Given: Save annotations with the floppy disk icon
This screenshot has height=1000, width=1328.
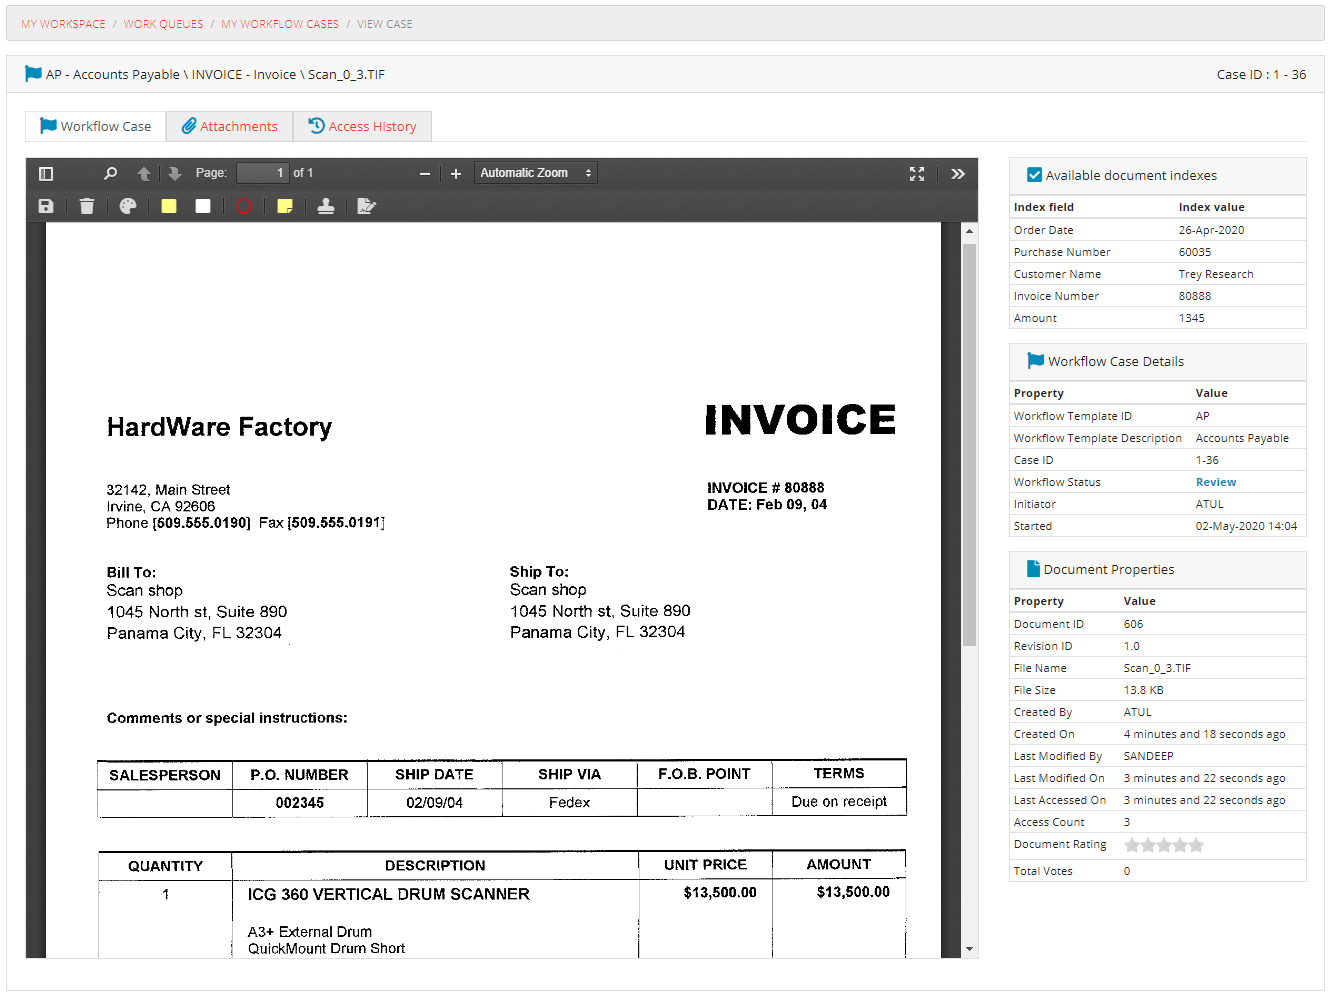Looking at the screenshot, I should pyautogui.click(x=46, y=206).
